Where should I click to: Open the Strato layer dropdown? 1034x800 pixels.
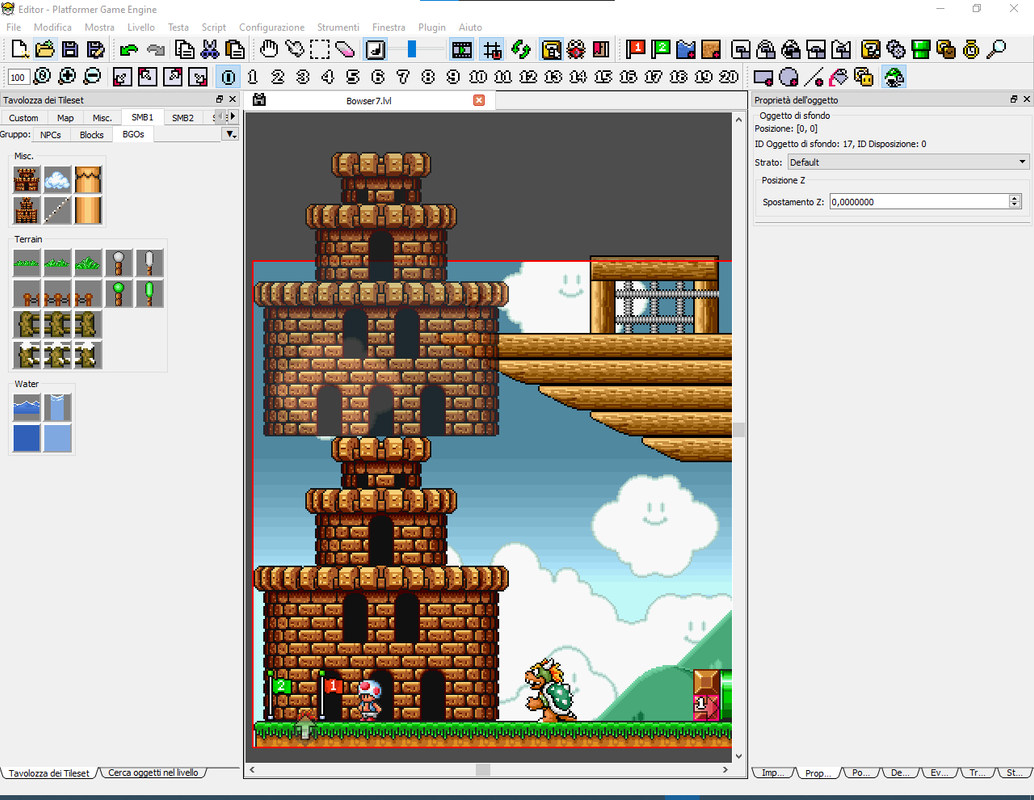click(x=908, y=162)
